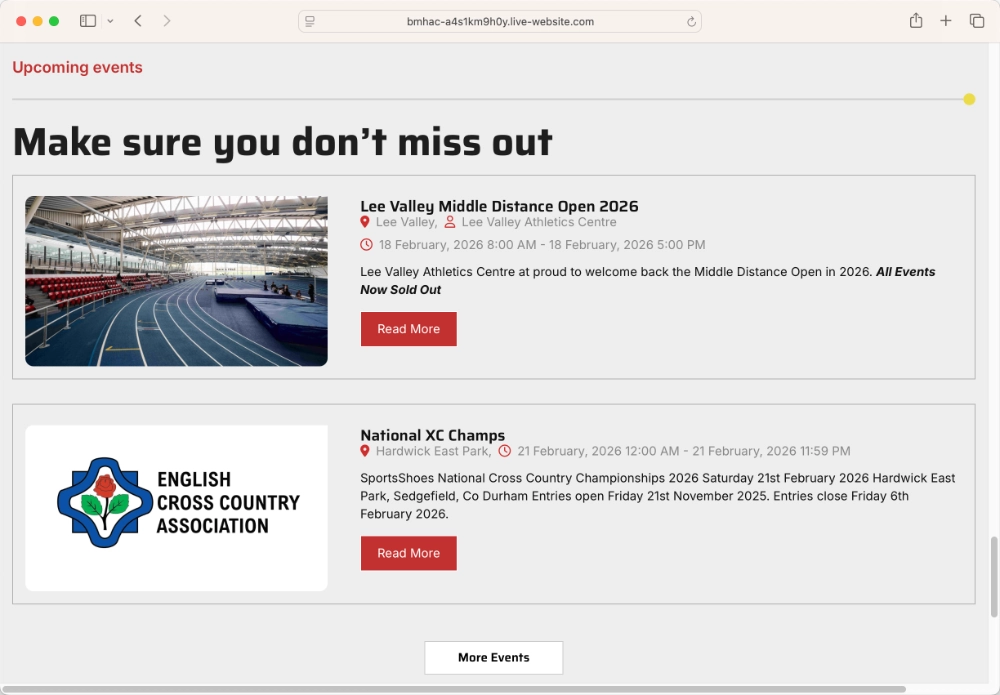Open Lee Valley Middle Distance Open 2026 title
This screenshot has height=695, width=1000.
click(x=499, y=206)
